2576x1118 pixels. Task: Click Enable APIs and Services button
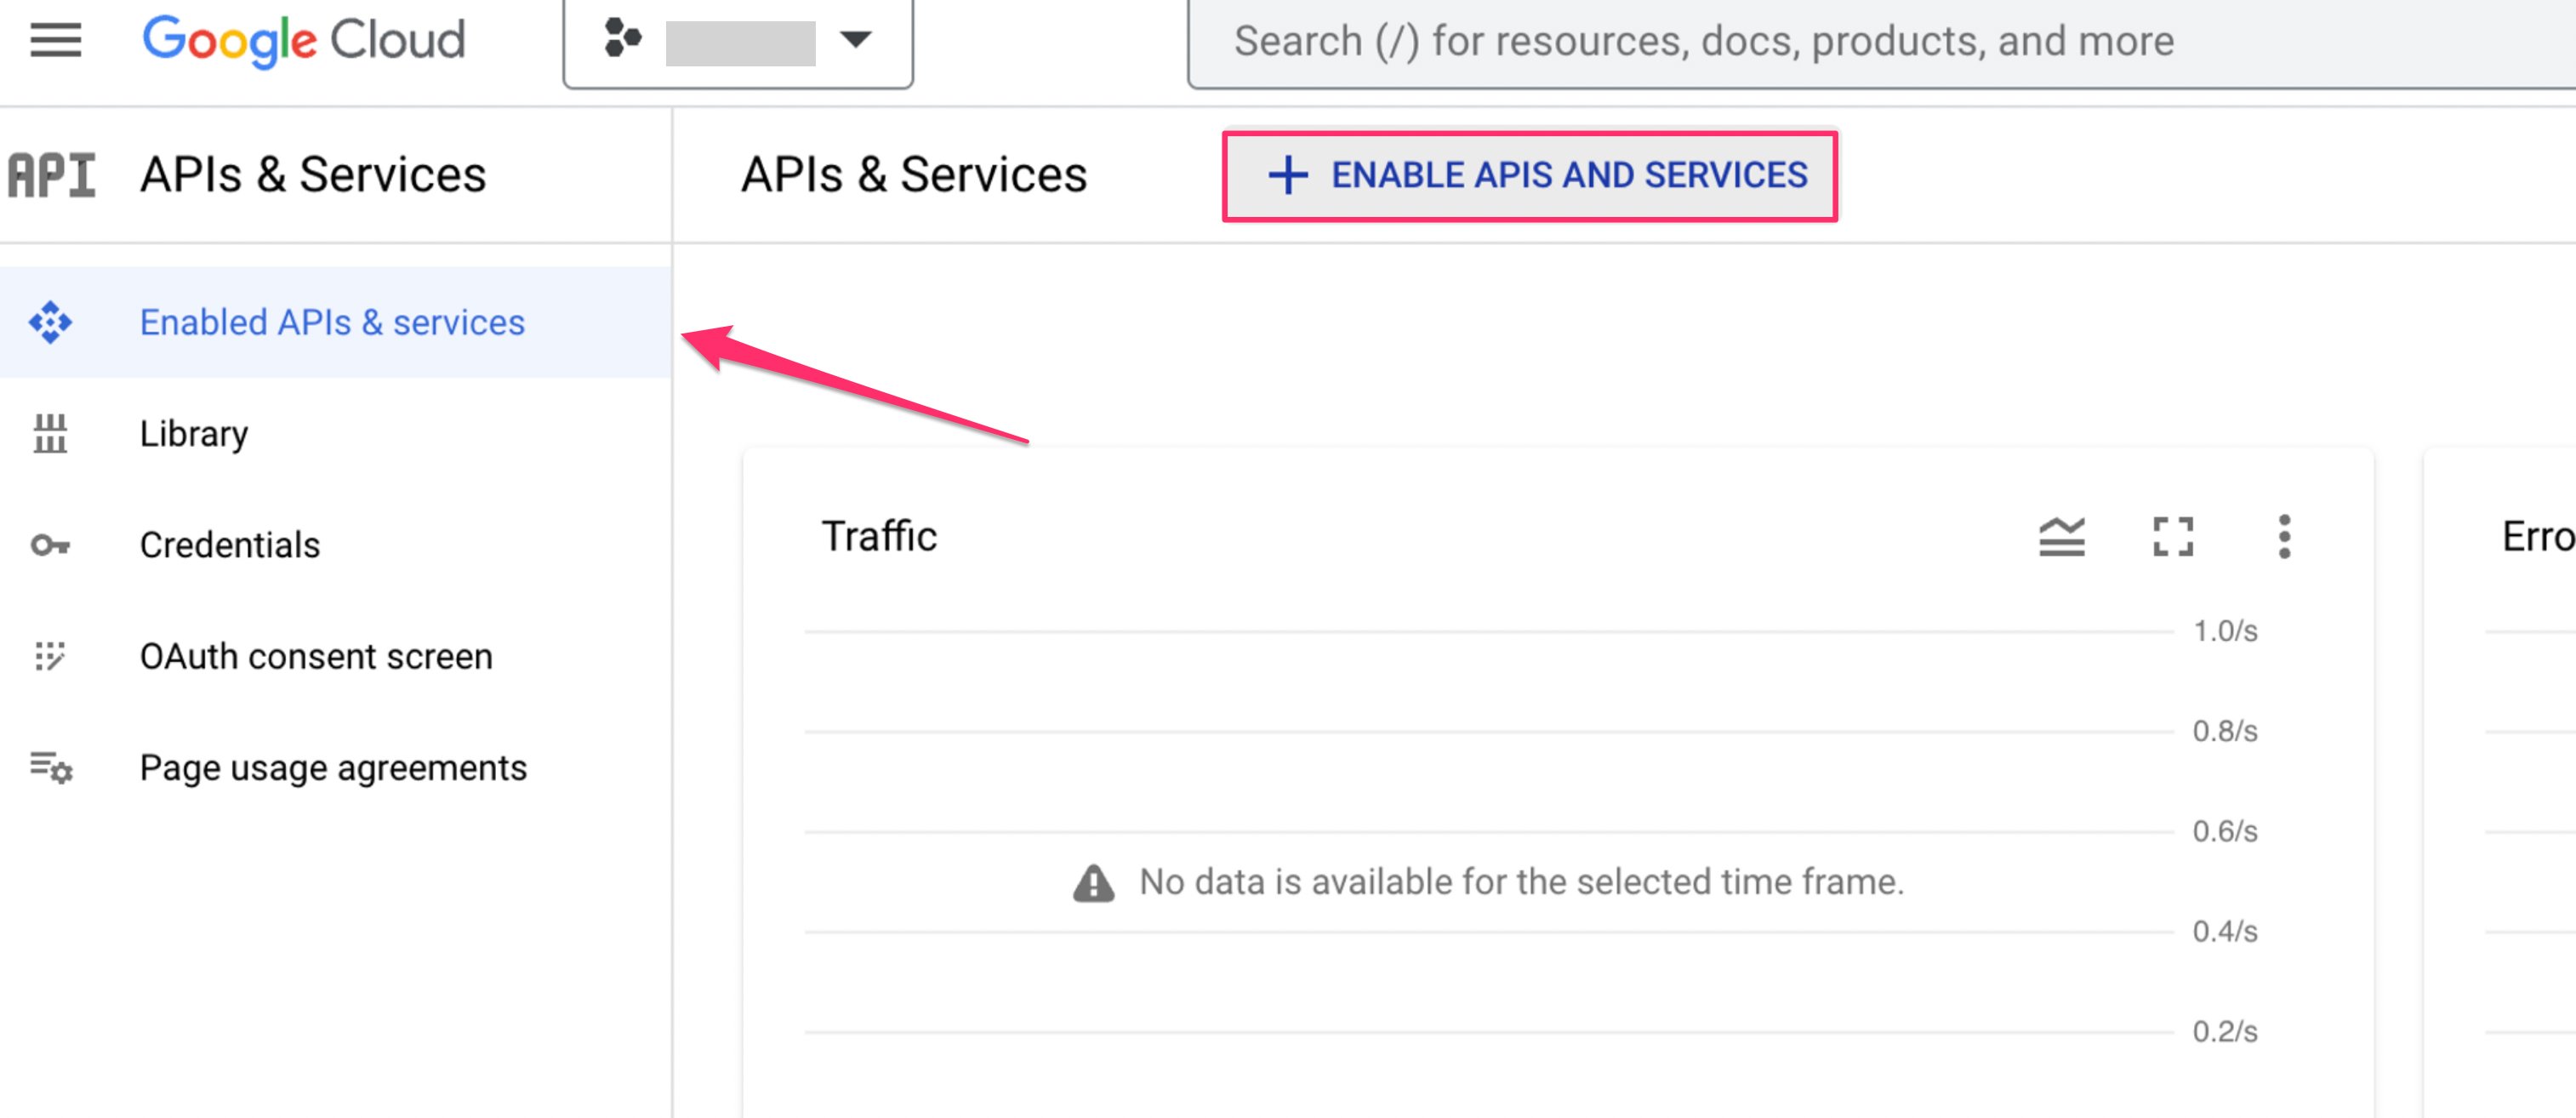1530,175
